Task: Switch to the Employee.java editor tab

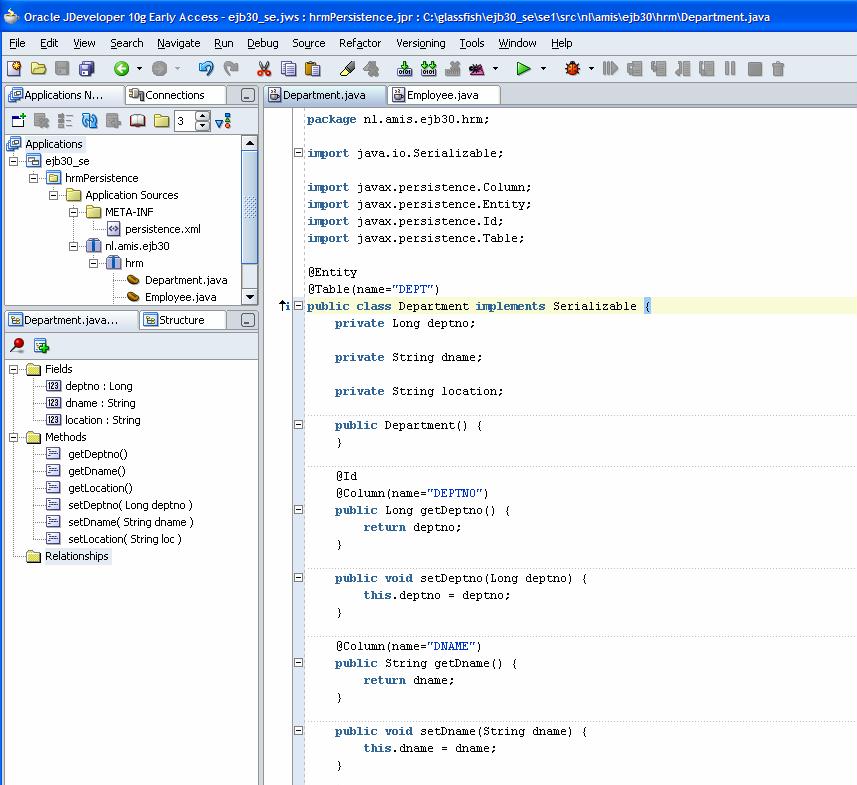Action: (442, 95)
